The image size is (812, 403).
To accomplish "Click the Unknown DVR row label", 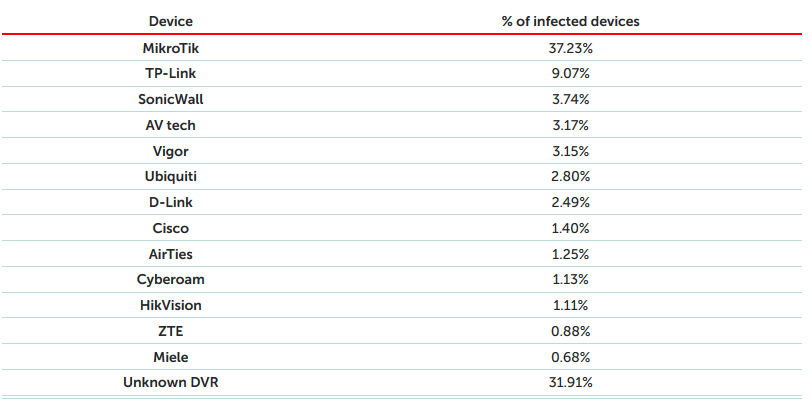I will point(171,382).
